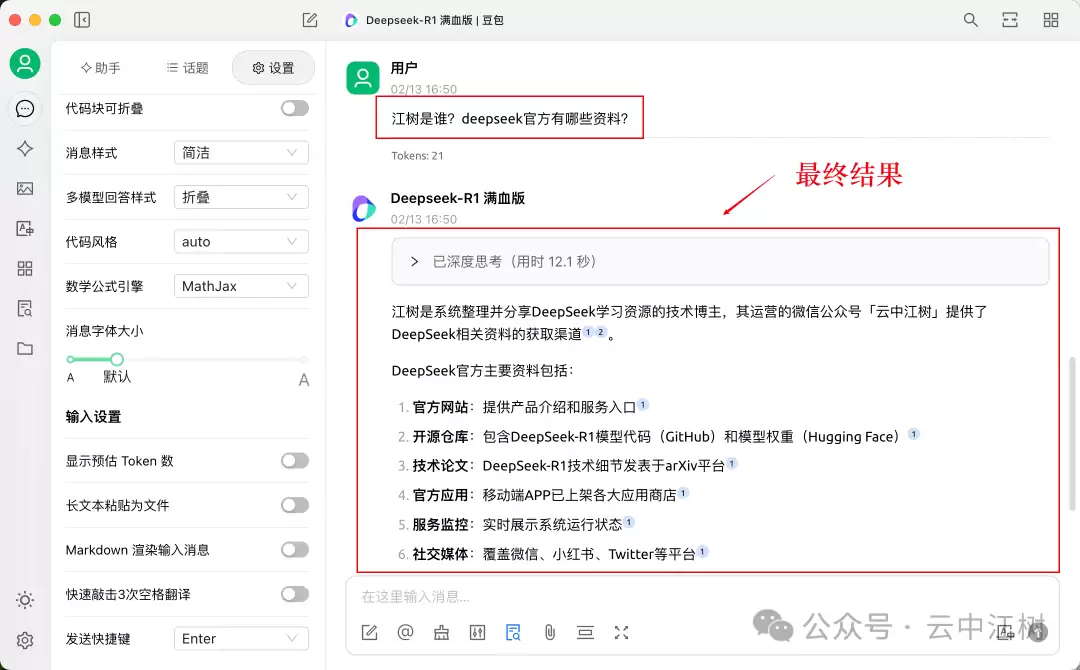
Task: Create a new topic from the top-bar edit icon
Action: 310,20
